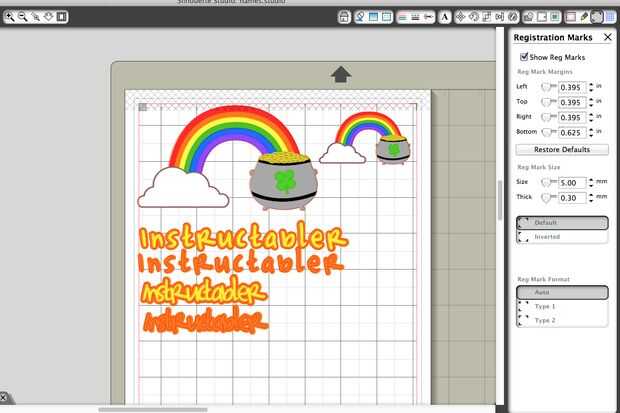Screen dimensions: 620x413
Task: Open the Grid settings icon
Action: point(611,17)
